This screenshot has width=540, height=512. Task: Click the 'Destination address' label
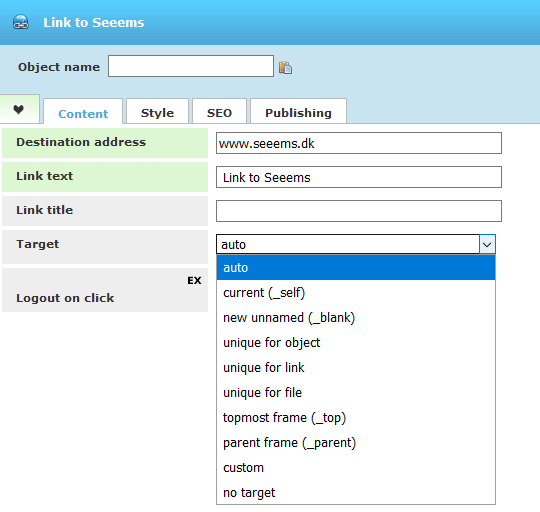tap(81, 142)
